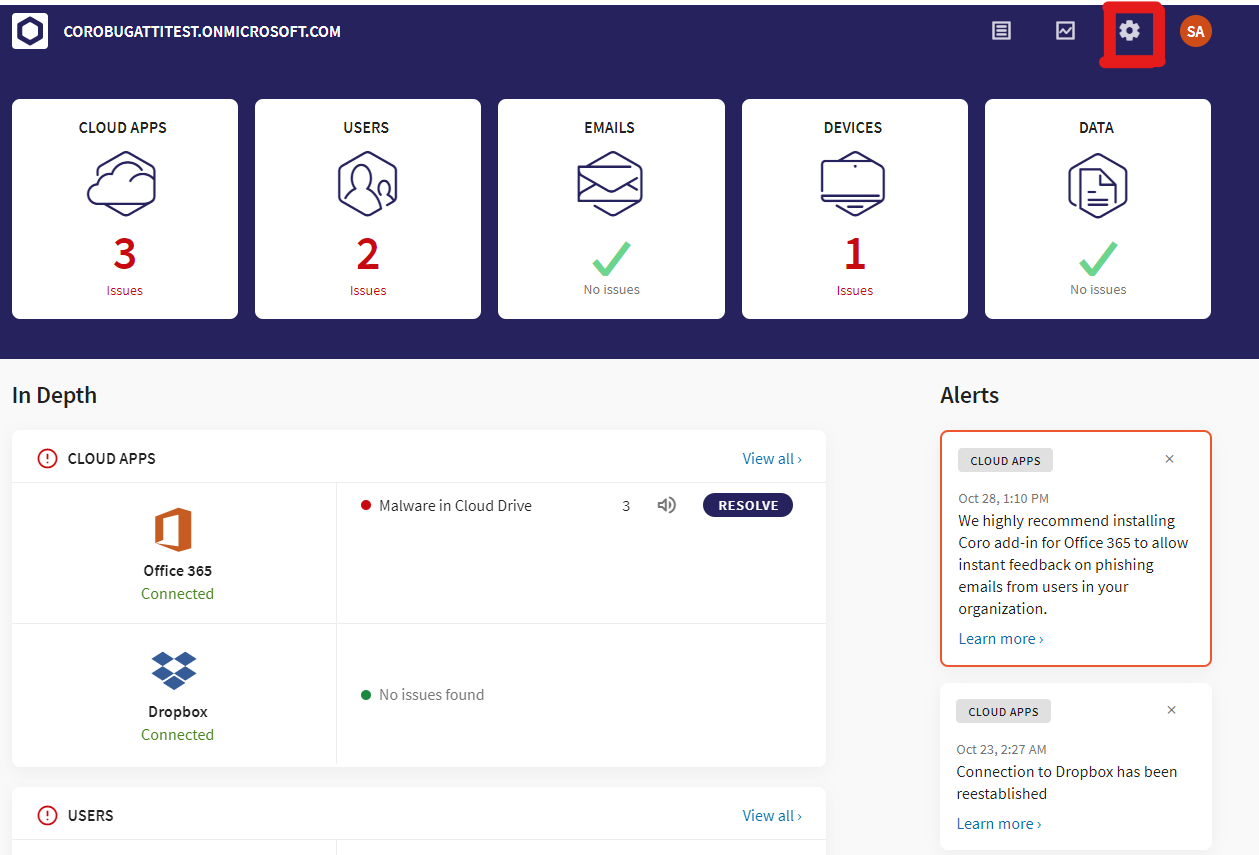The image size is (1259, 855).
Task: Click the COROBUGATTITEST.ONMICROSOFT.COM workspace name
Action: [x=202, y=31]
